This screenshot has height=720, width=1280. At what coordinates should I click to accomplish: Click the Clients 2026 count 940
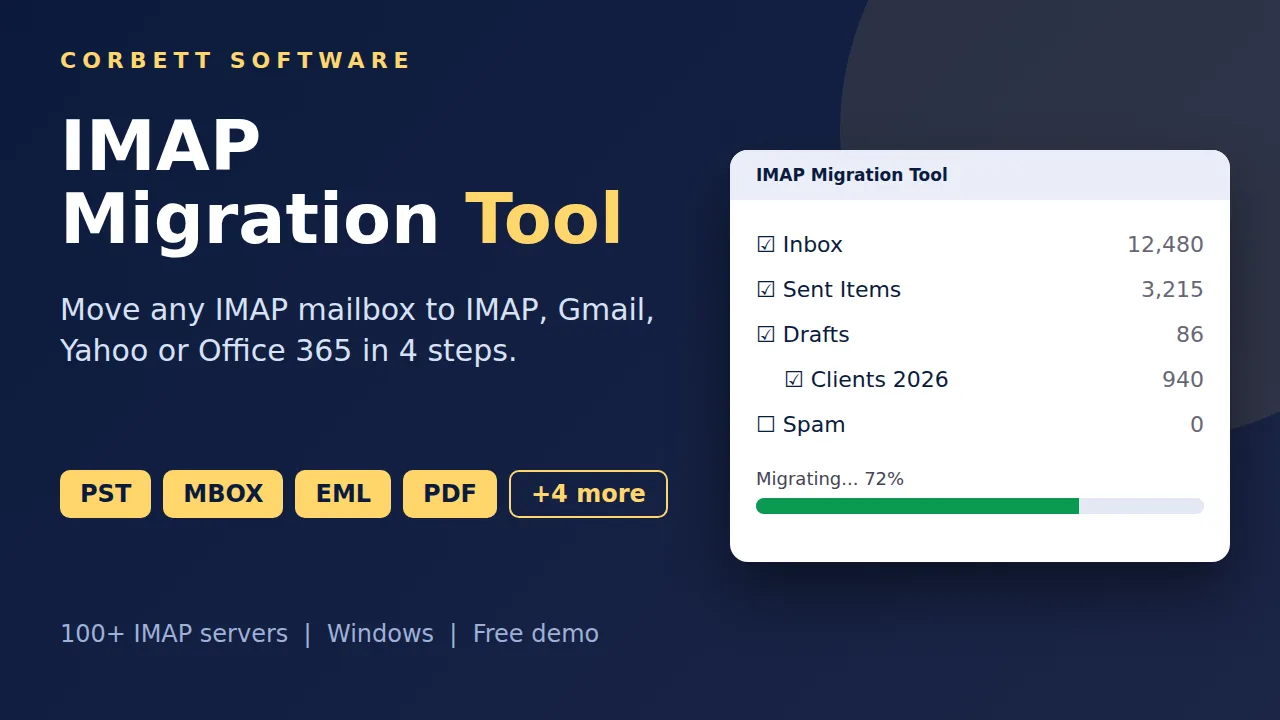(1183, 380)
